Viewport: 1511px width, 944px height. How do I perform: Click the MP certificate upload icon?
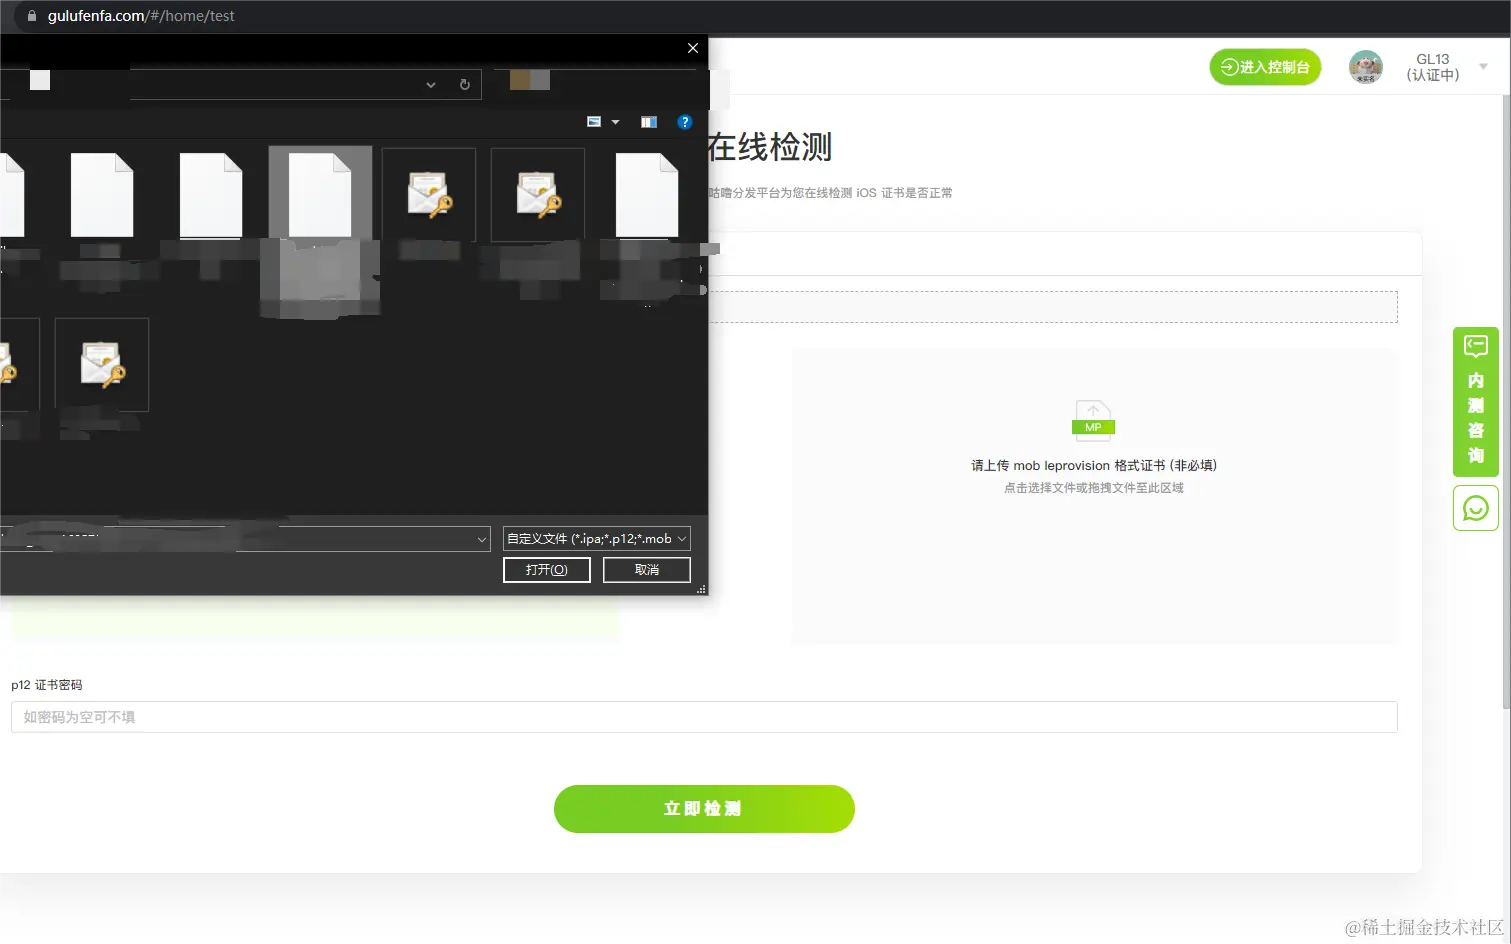pyautogui.click(x=1092, y=419)
